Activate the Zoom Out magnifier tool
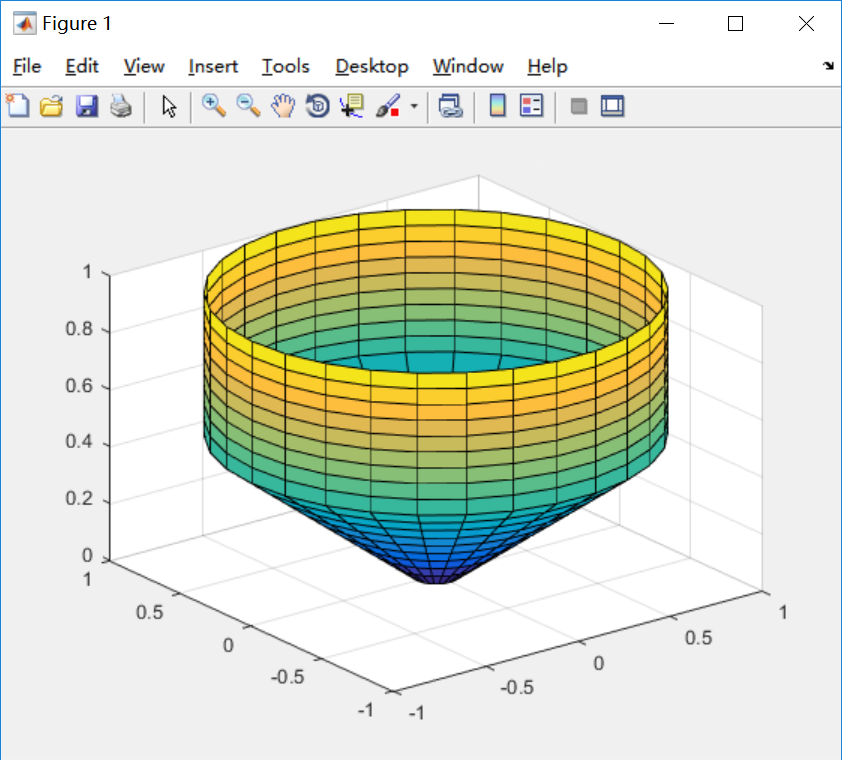 tap(249, 106)
